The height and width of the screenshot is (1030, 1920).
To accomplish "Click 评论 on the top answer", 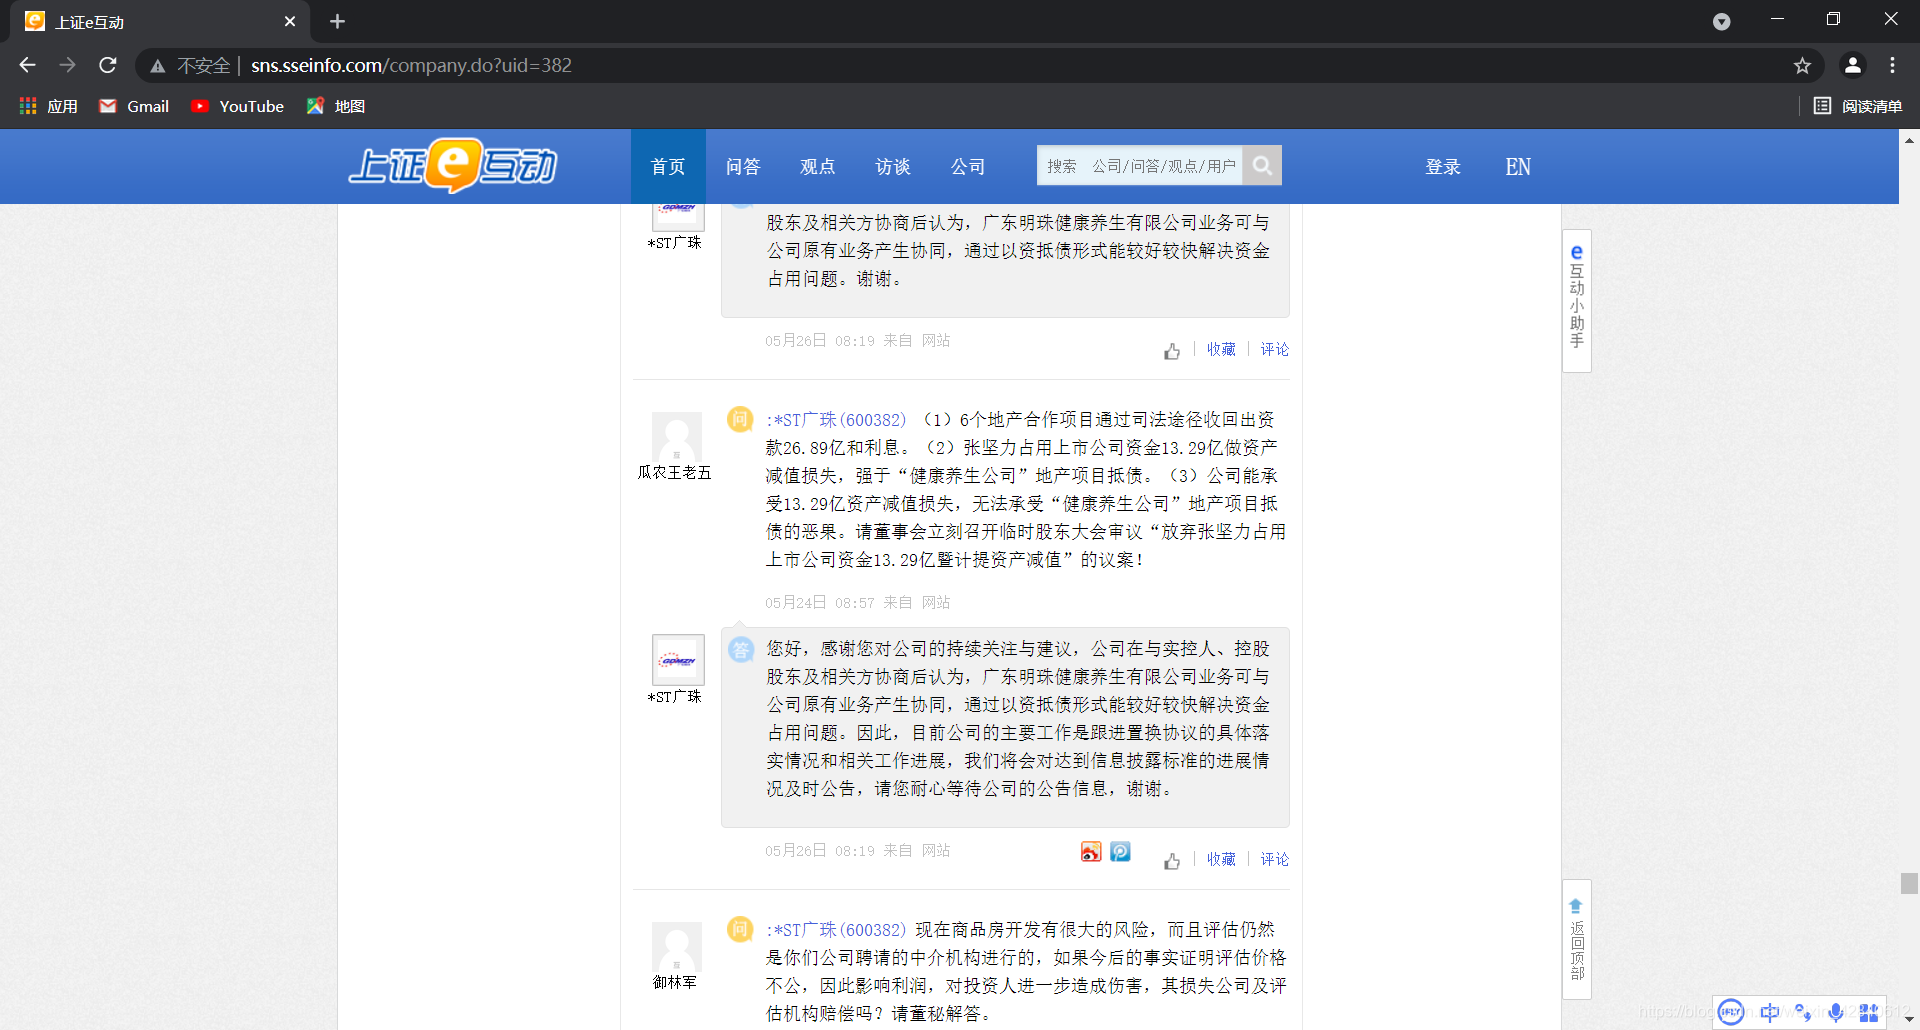I will tap(1275, 350).
